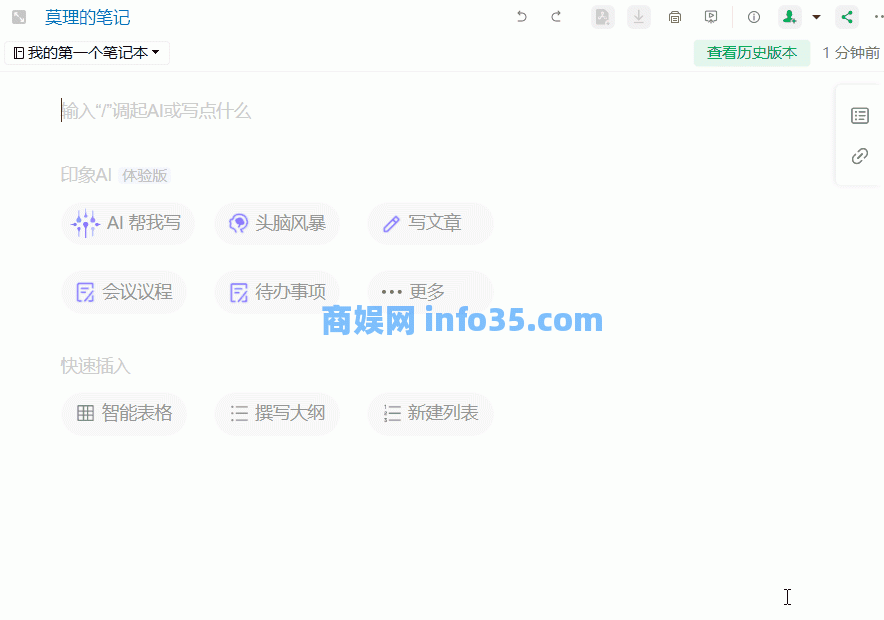Viewport: 884px width, 620px height.
Task: Open note info icon
Action: [754, 17]
